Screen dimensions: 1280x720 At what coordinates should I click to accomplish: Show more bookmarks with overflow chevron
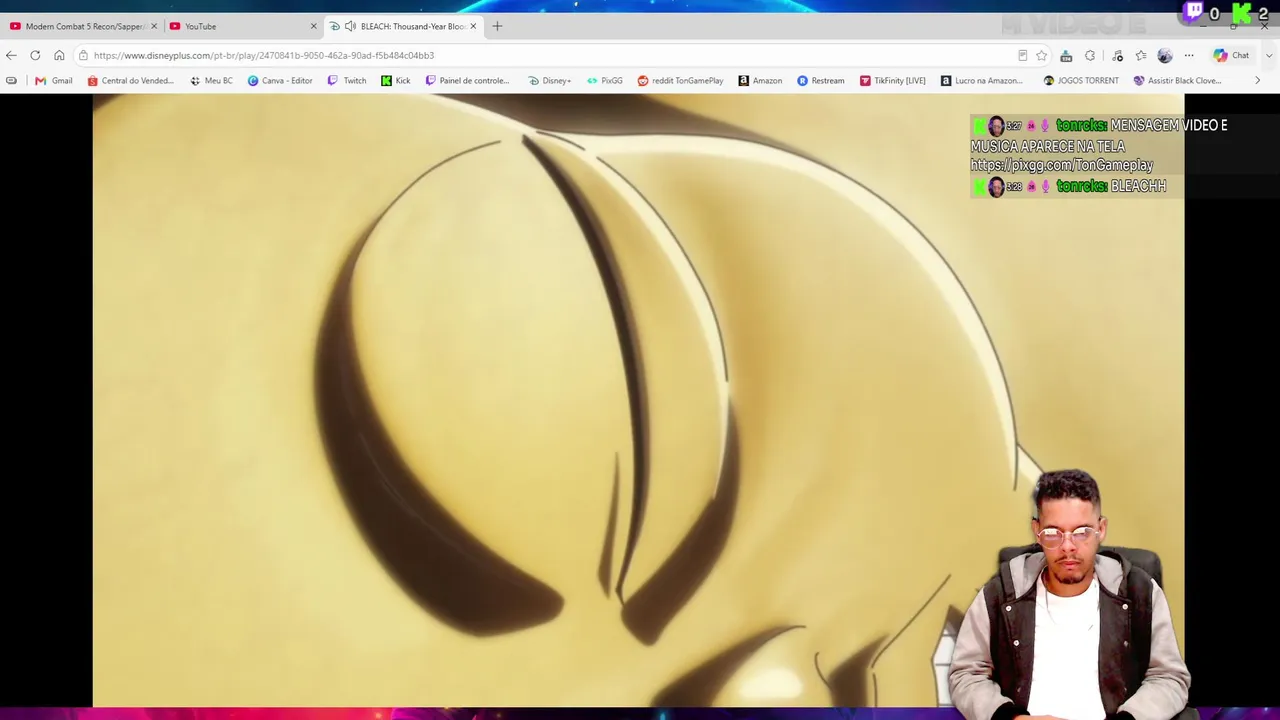(1257, 80)
